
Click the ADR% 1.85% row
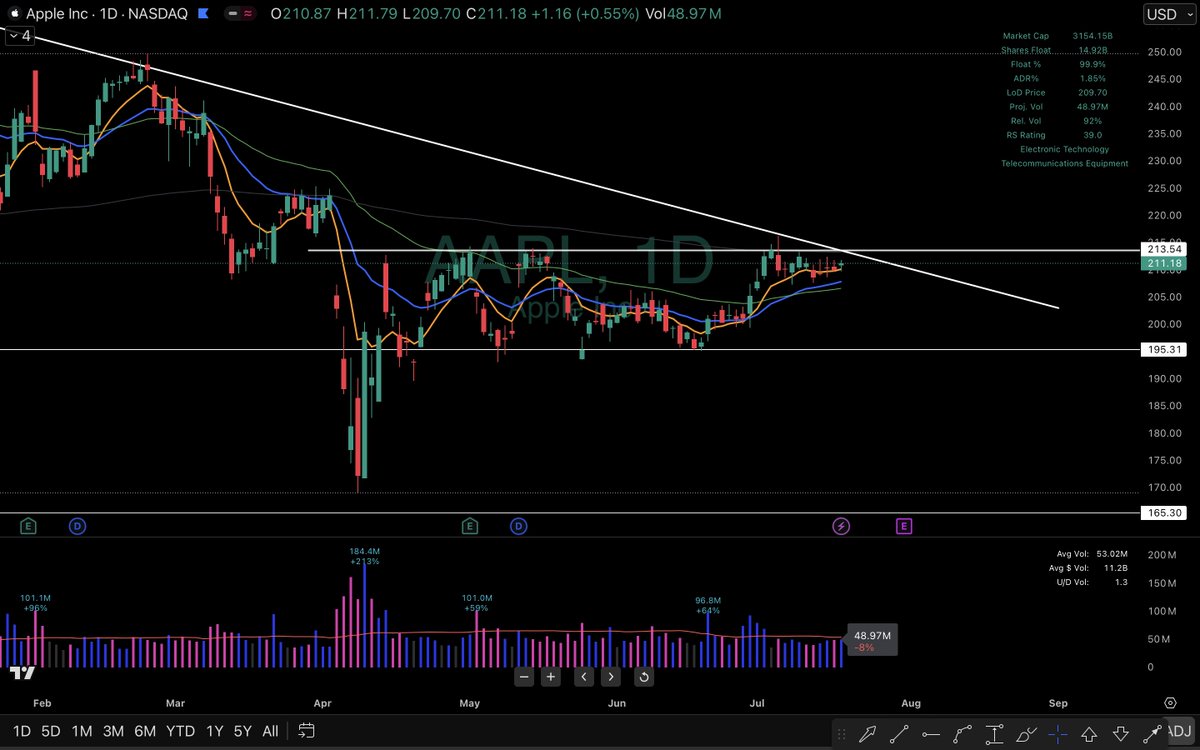(x=1062, y=78)
